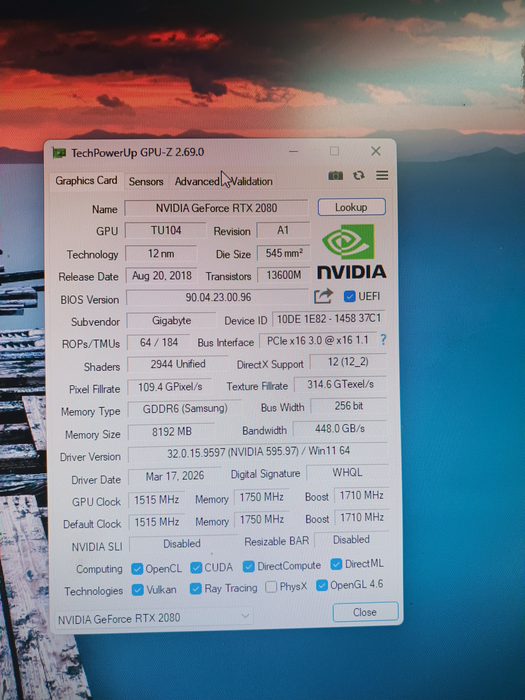The image size is (525, 700).
Task: Click the Subvendor value Gigabyte
Action: tap(171, 321)
